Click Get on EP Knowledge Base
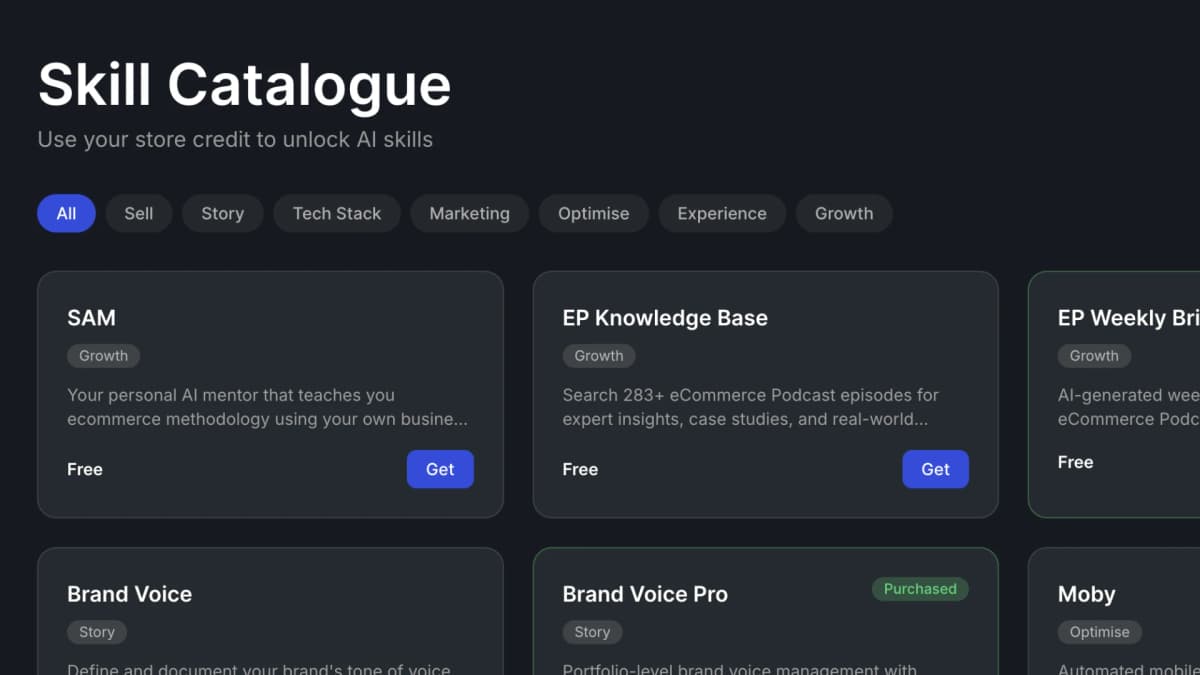The image size is (1200, 675). click(935, 469)
